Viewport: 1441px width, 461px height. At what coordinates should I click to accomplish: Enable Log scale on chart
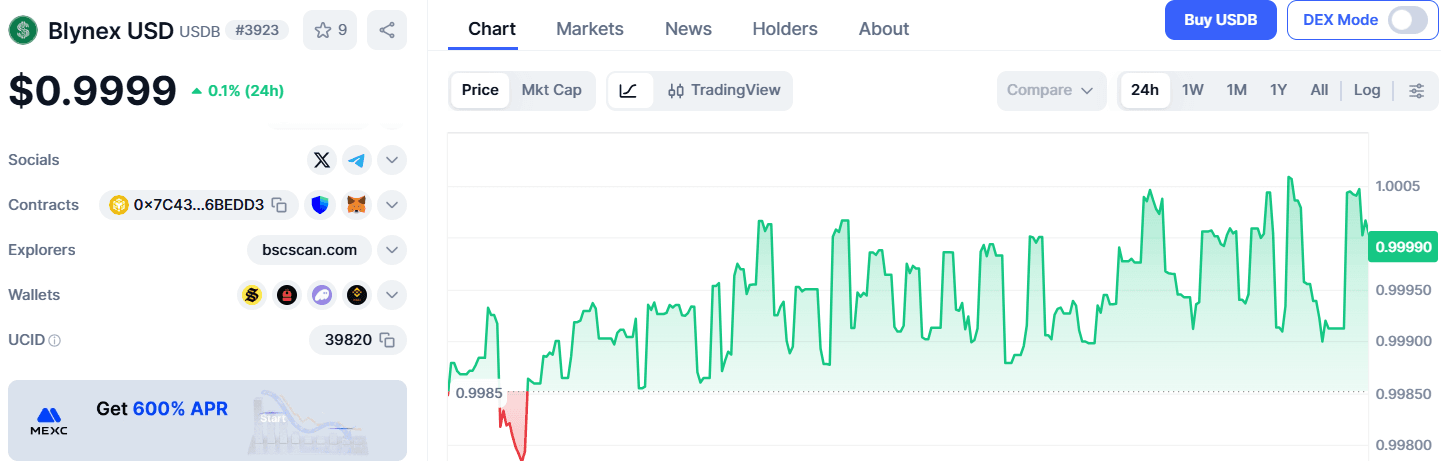1367,90
